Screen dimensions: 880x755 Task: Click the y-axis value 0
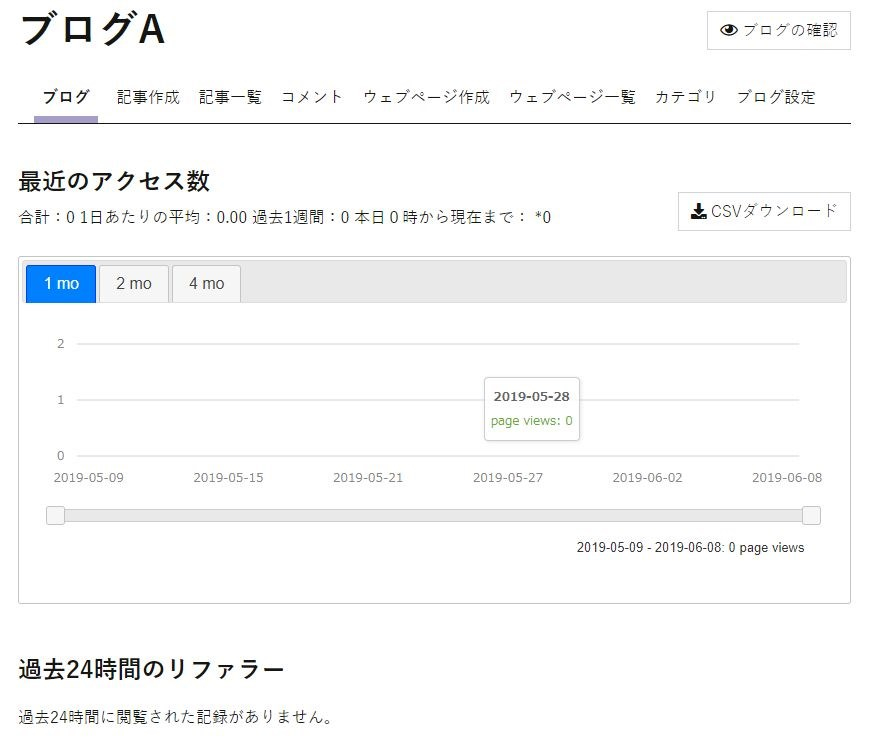pos(61,455)
